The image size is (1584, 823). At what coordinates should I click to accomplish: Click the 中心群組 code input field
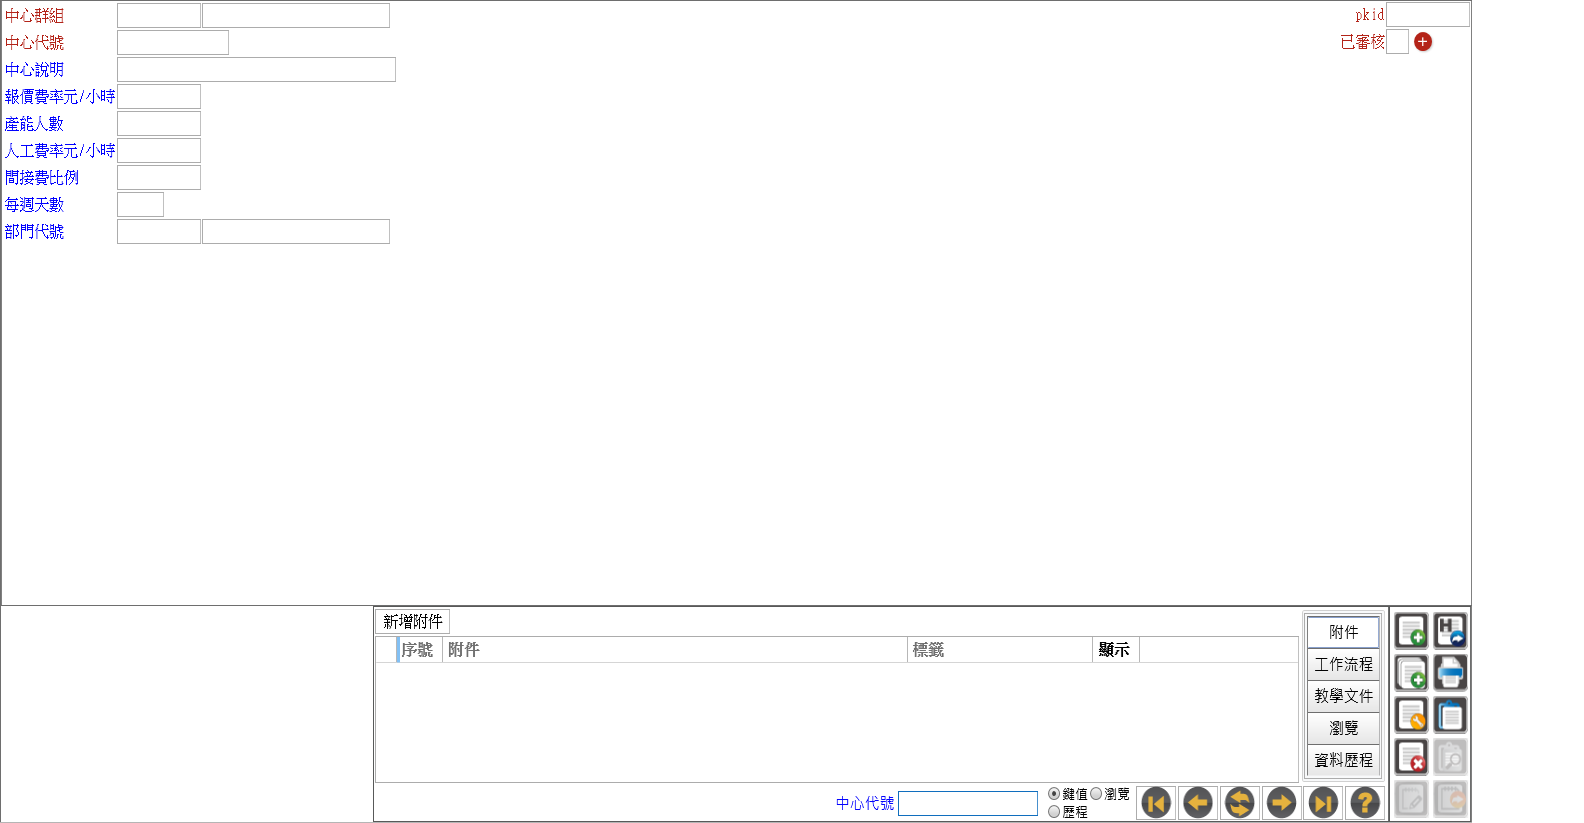159,15
